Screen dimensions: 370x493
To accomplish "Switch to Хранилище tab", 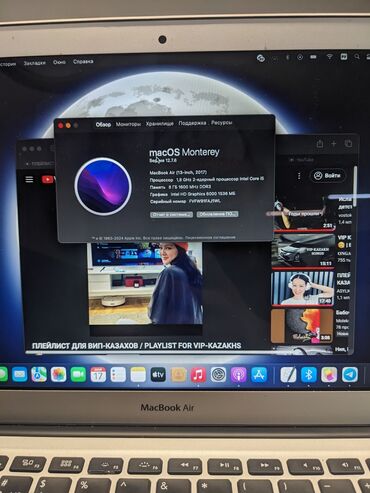I will [160, 124].
